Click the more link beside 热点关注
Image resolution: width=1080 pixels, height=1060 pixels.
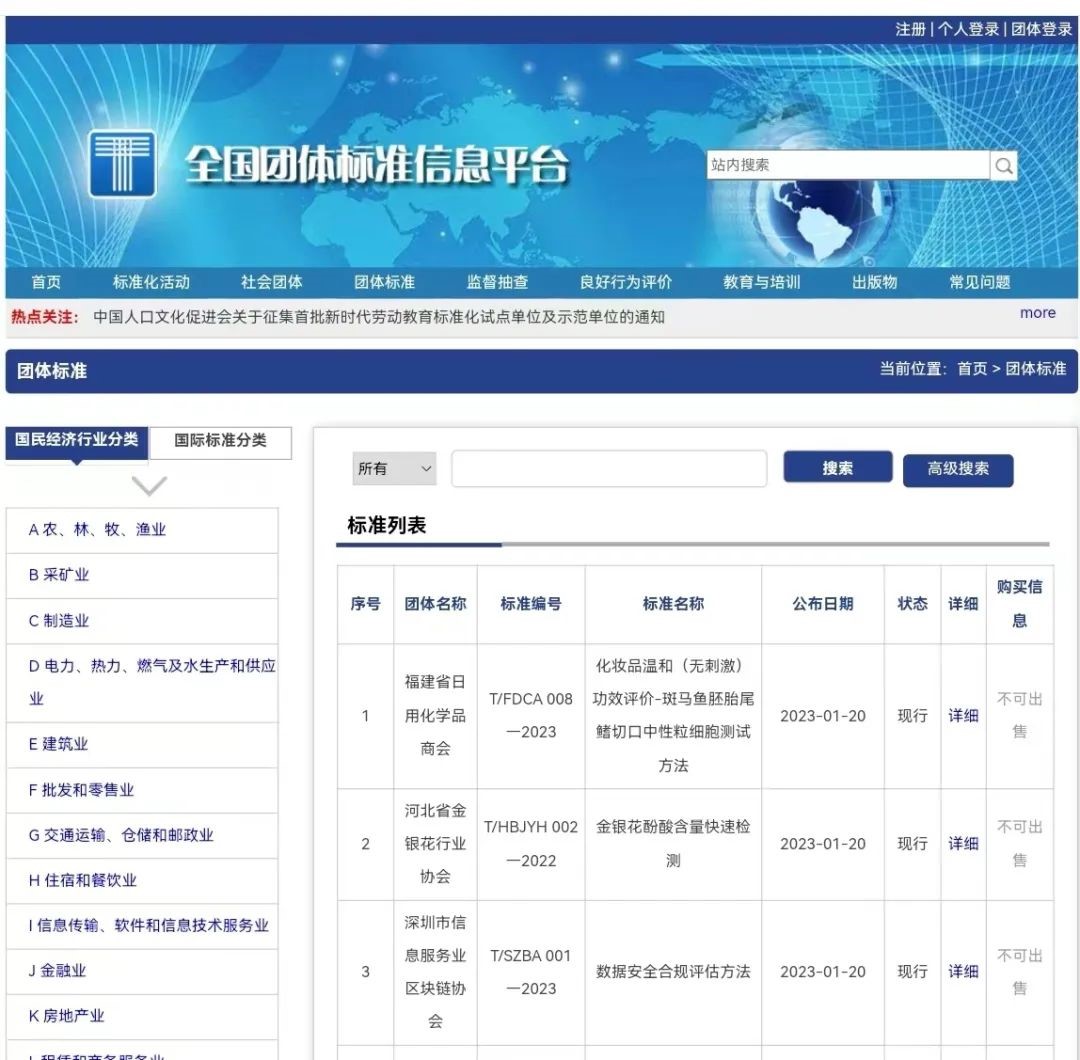[1037, 313]
